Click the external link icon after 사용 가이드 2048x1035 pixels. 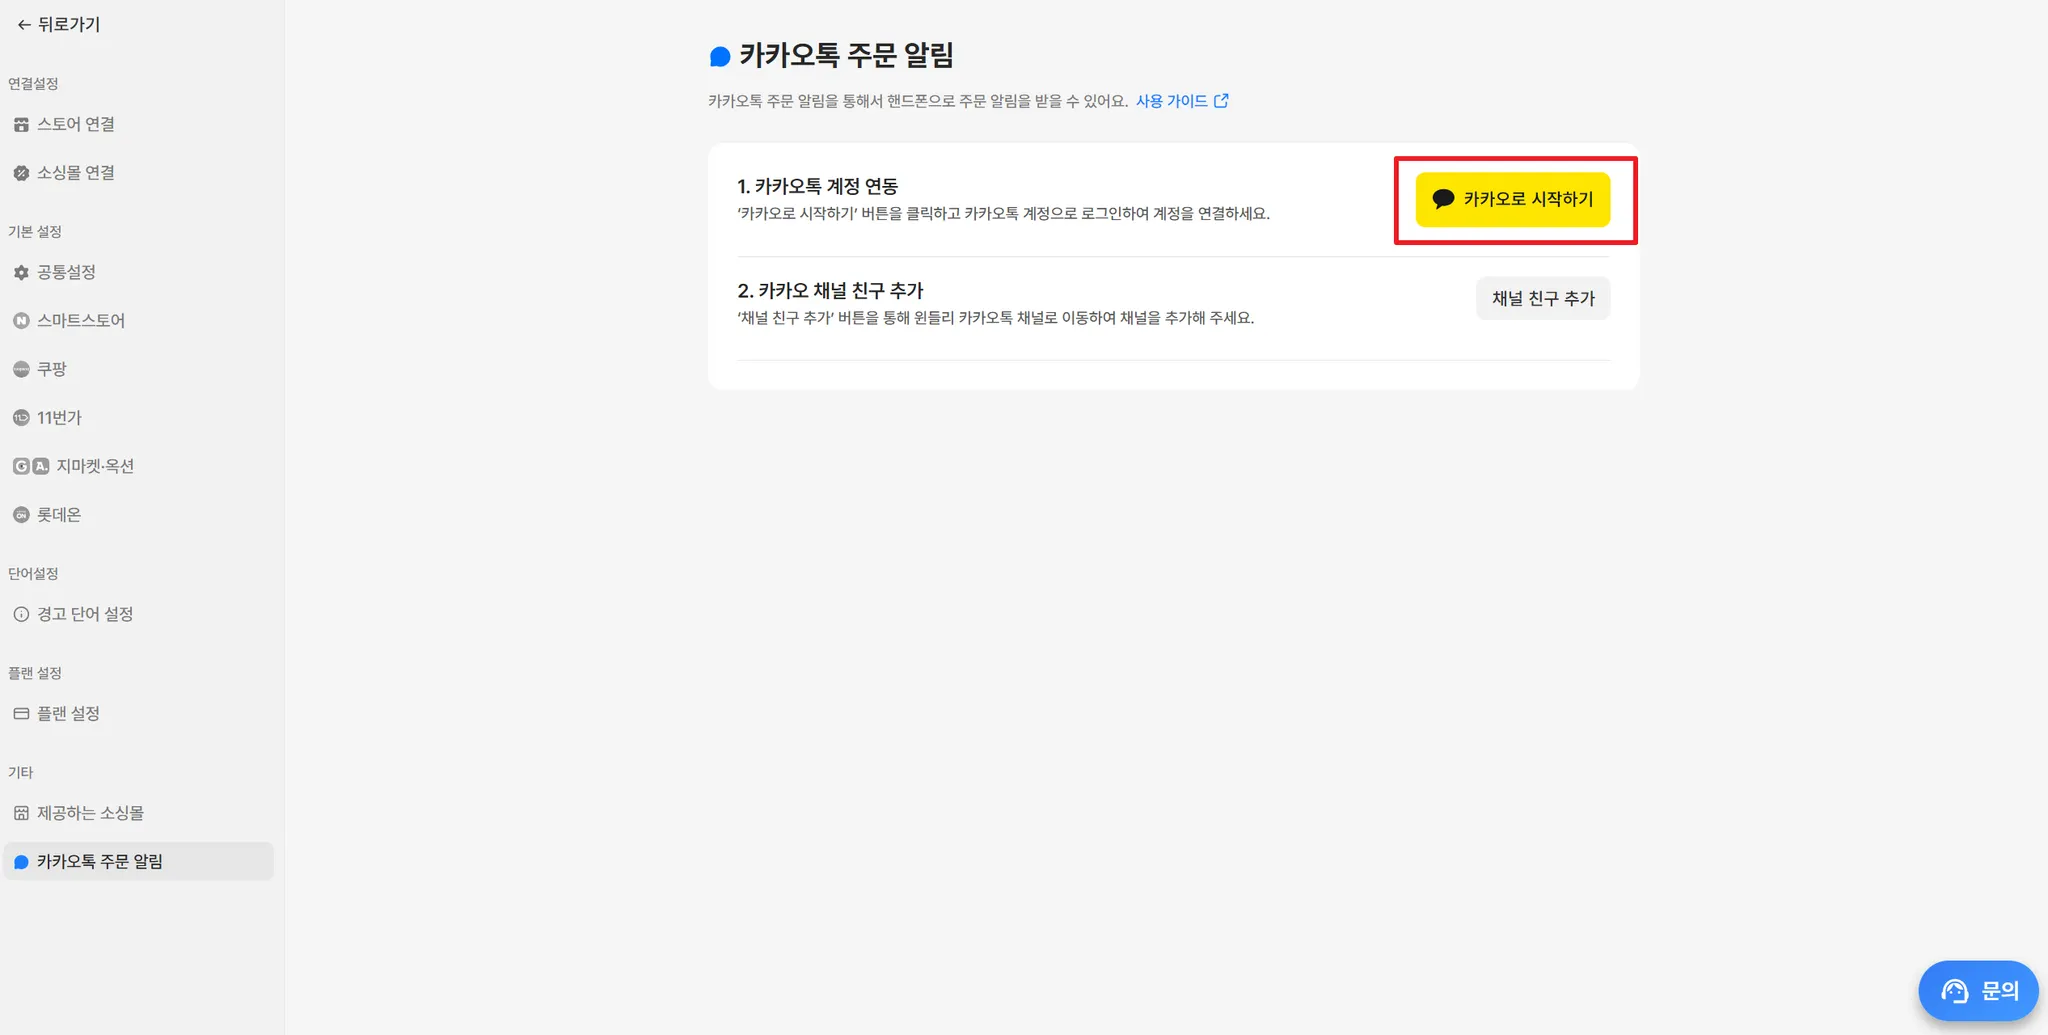(x=1221, y=101)
